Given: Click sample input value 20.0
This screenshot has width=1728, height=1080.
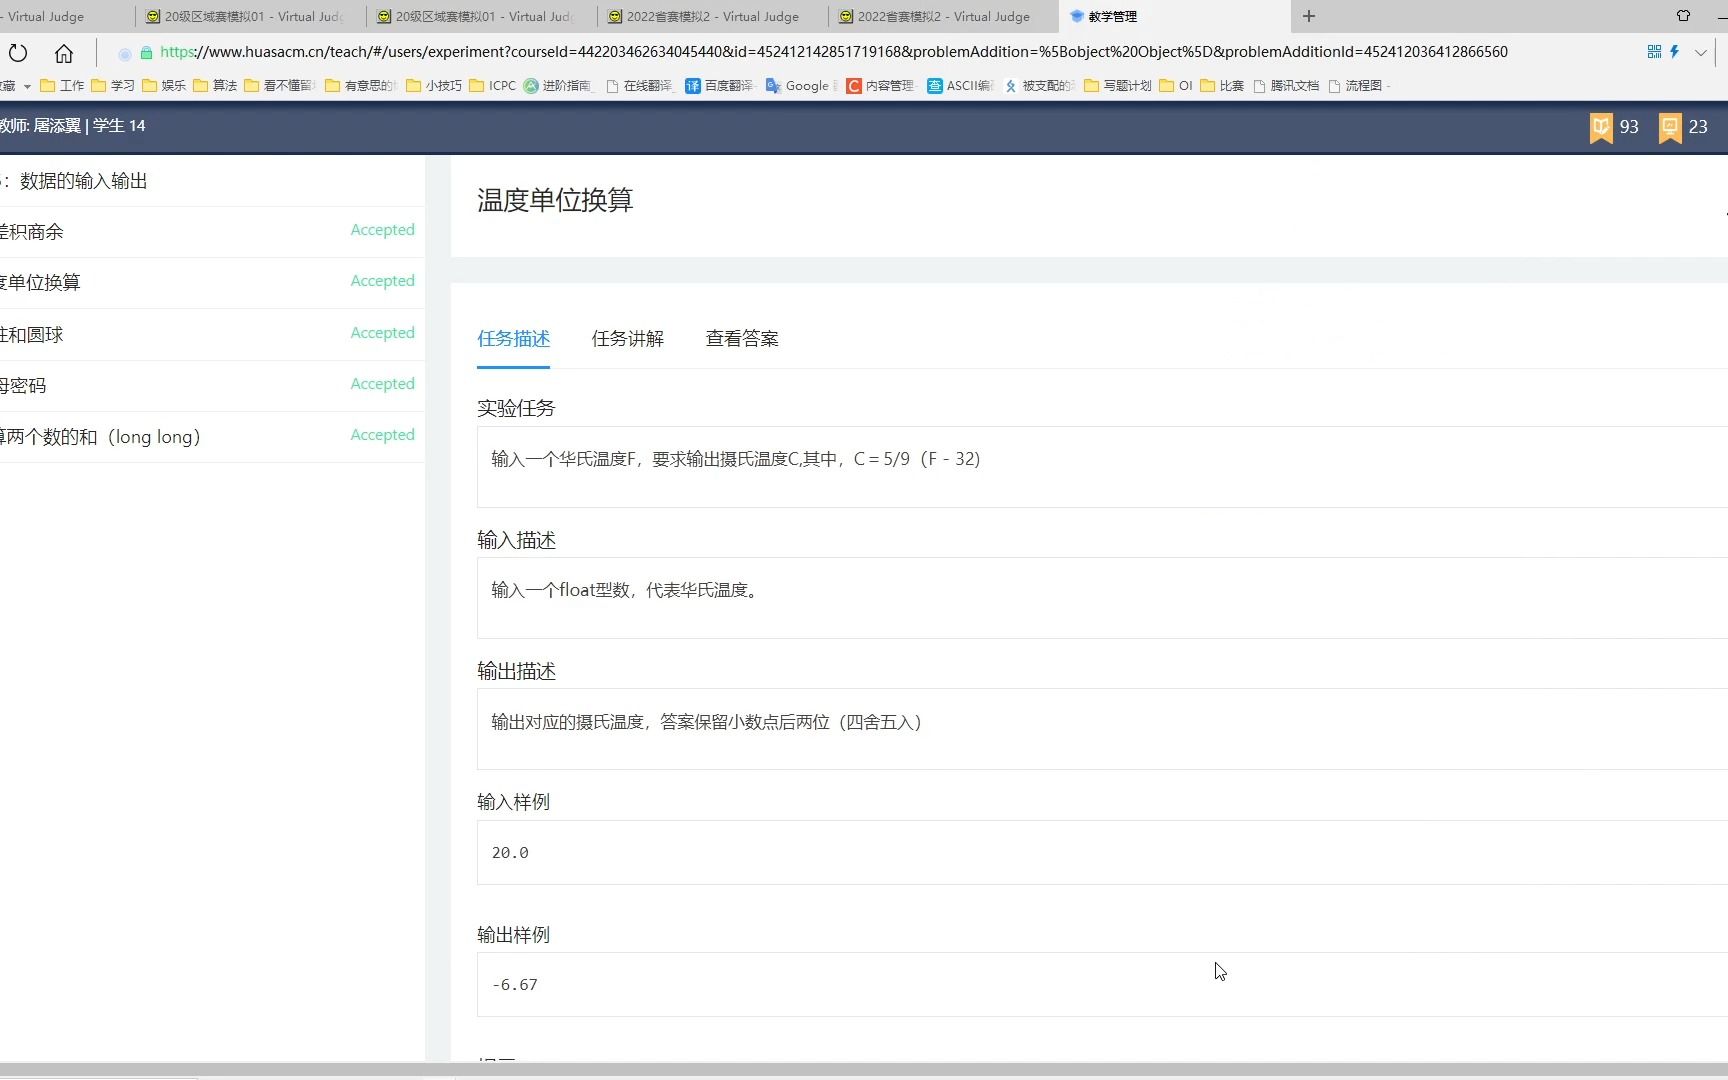Looking at the screenshot, I should (510, 853).
